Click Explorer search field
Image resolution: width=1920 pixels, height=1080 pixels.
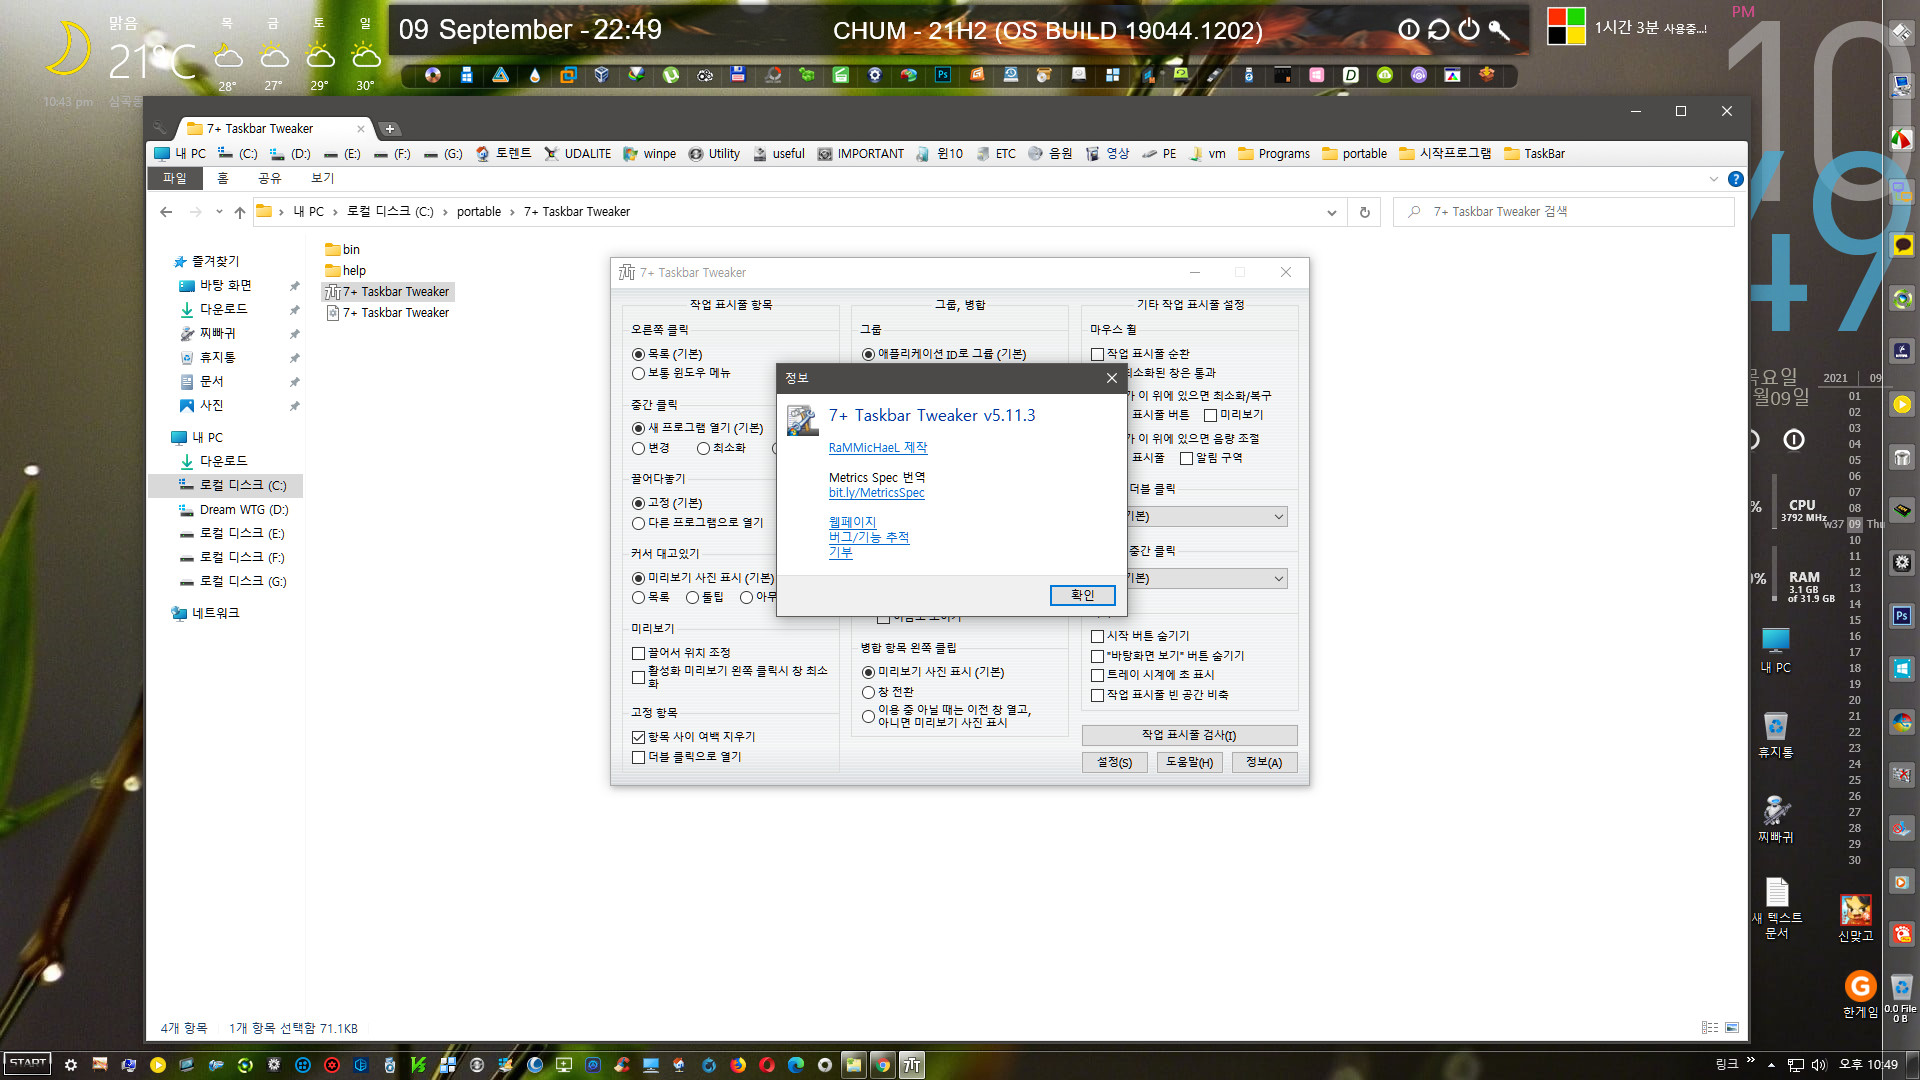(x=1563, y=212)
